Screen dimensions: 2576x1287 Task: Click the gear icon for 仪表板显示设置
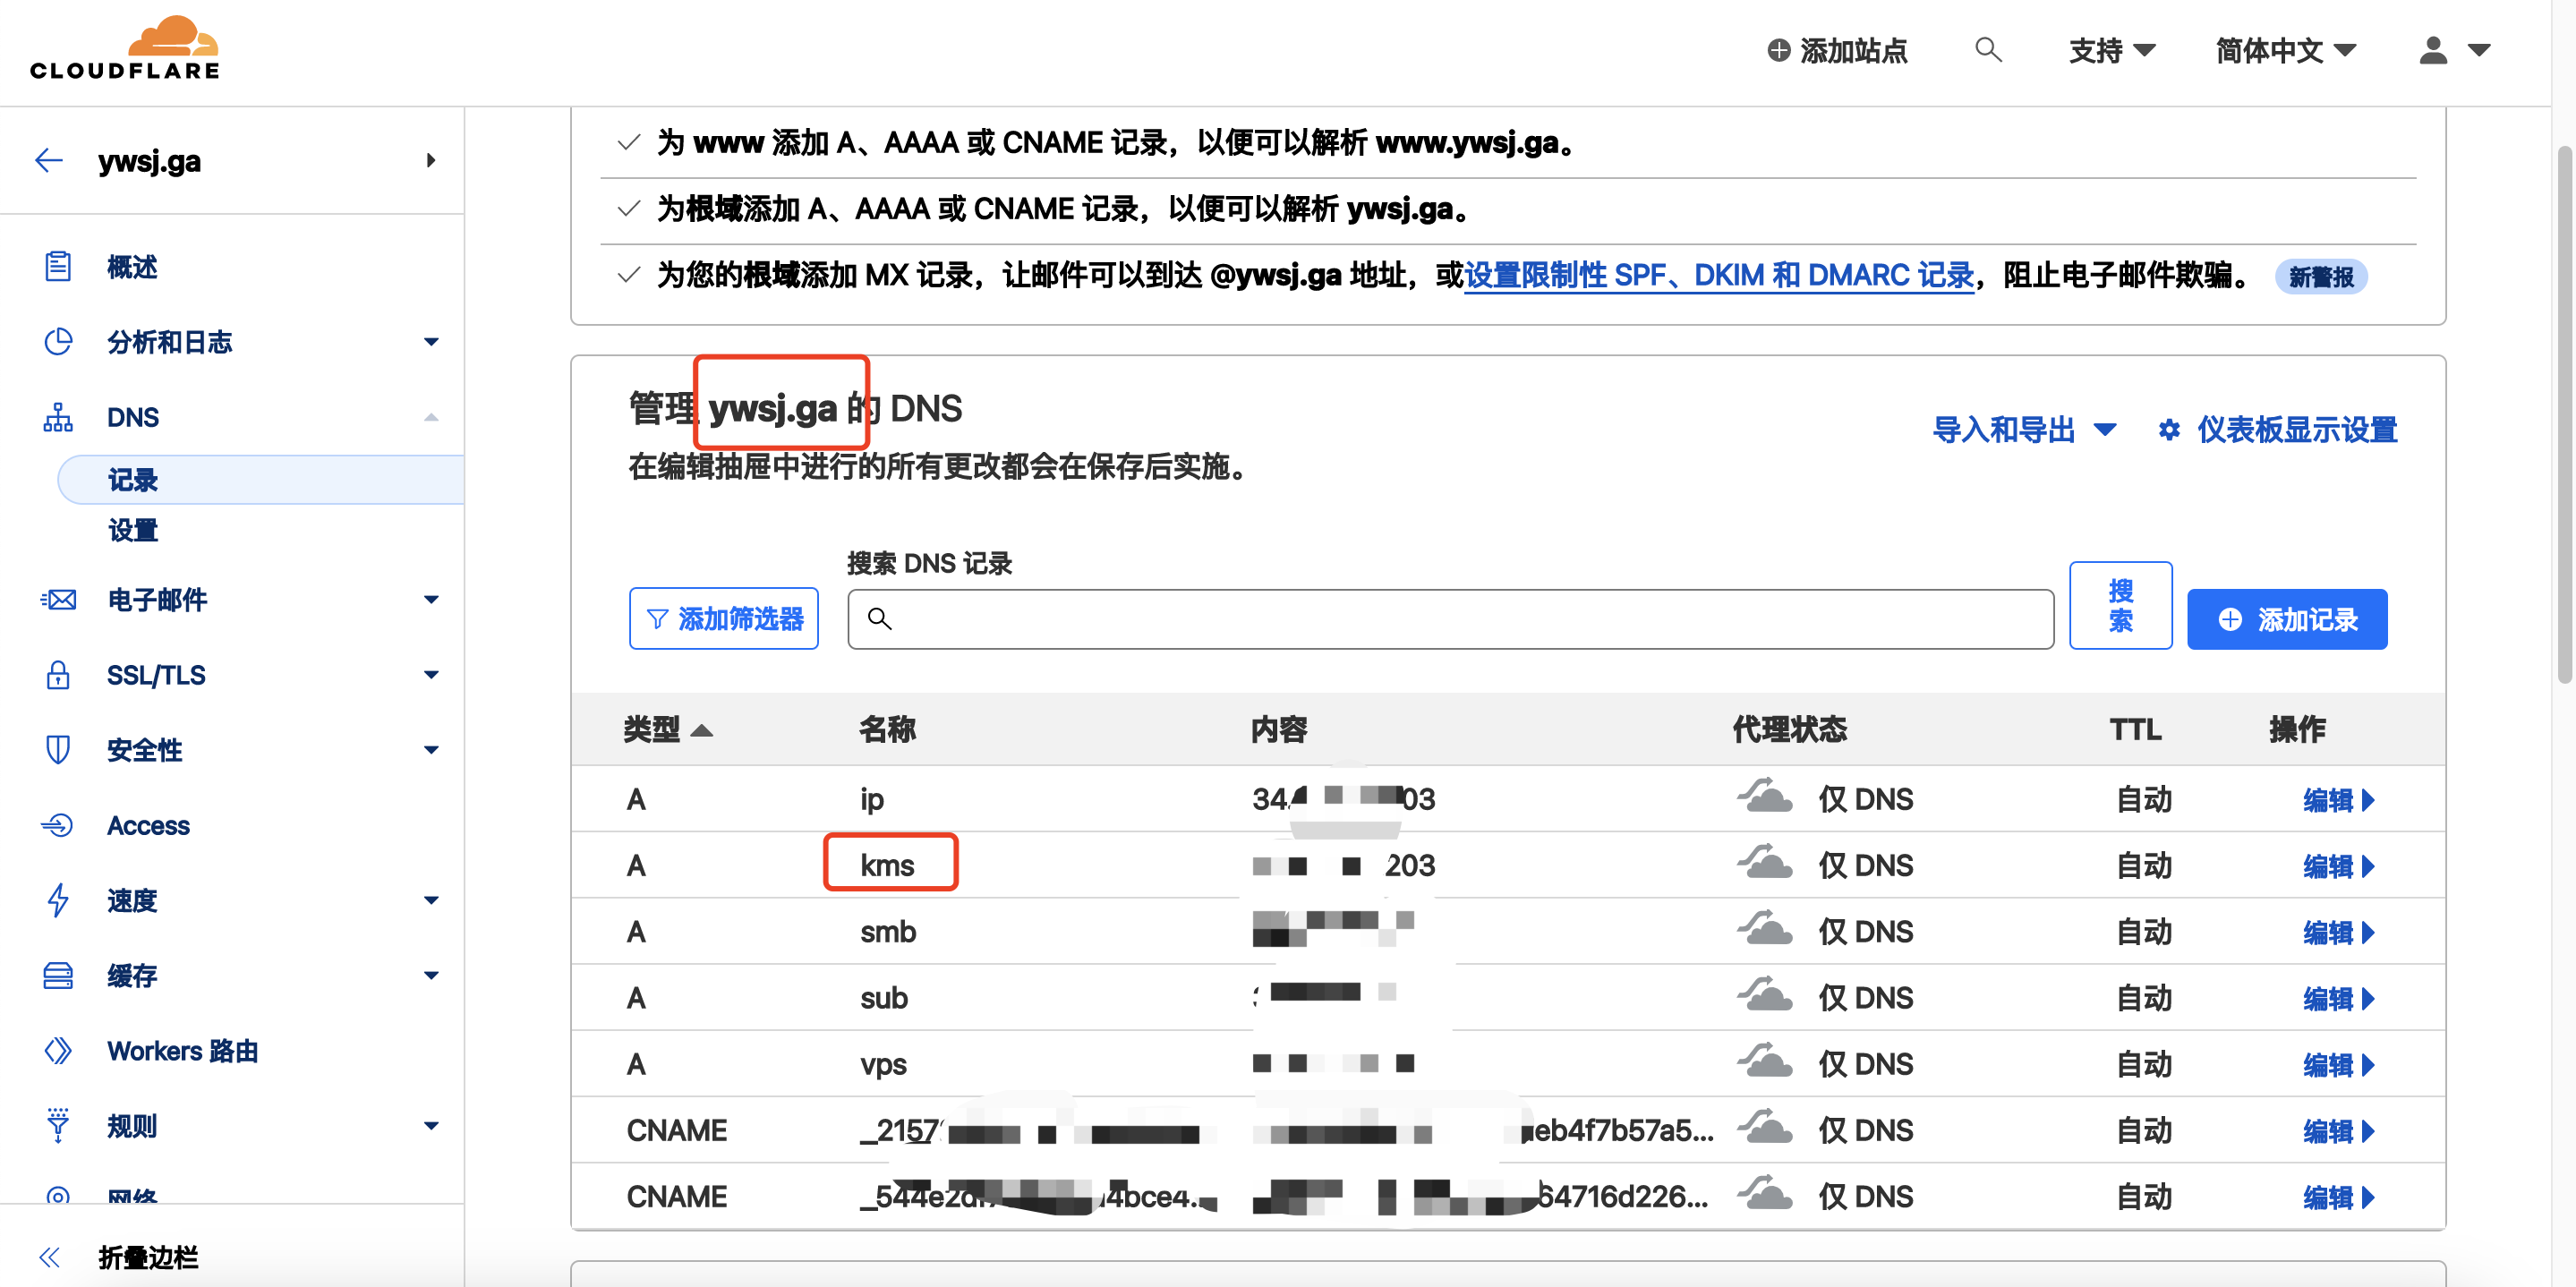coord(2168,430)
